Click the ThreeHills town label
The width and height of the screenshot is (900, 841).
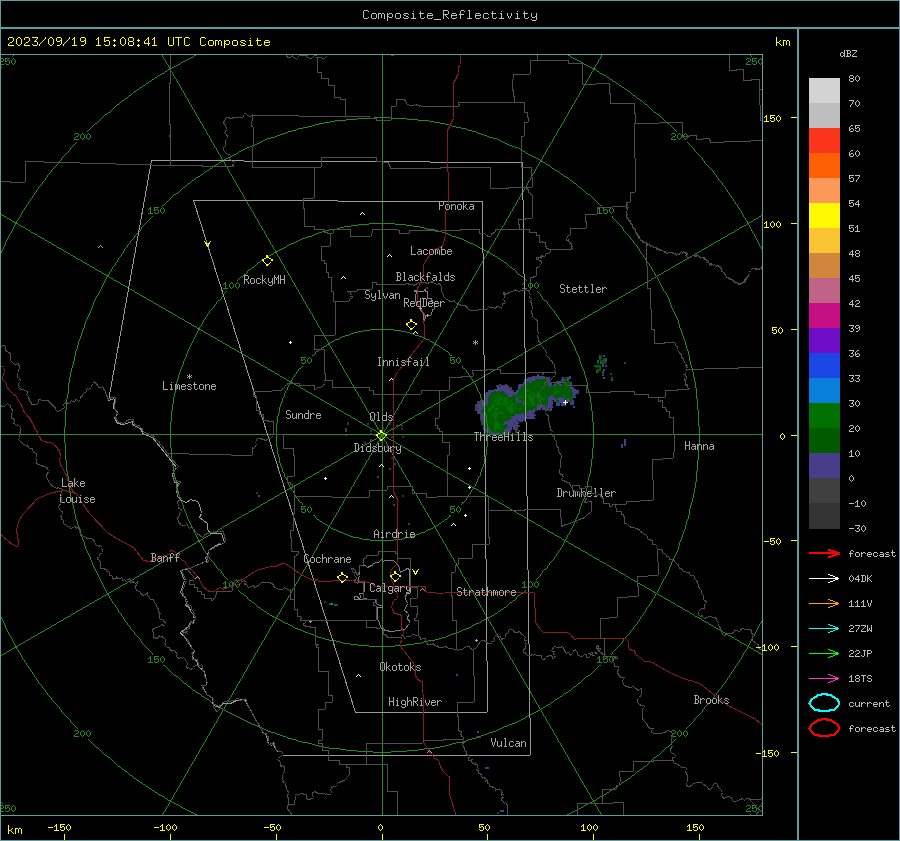click(x=503, y=437)
